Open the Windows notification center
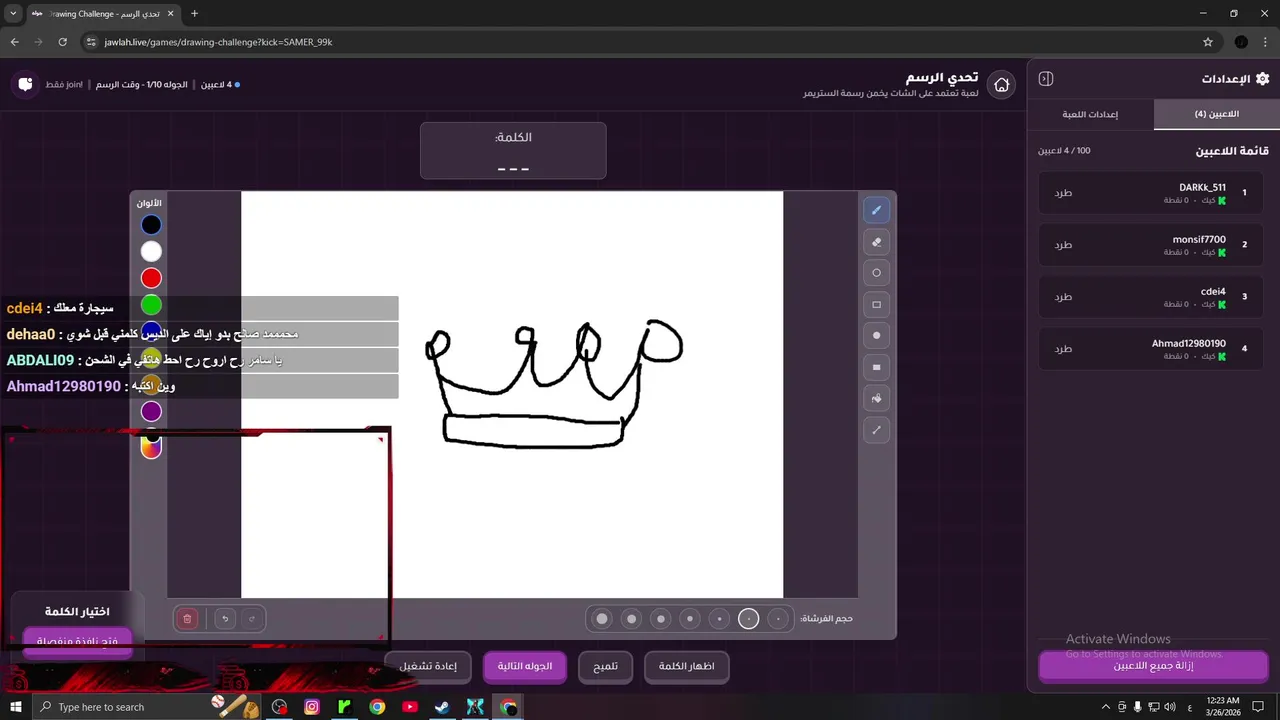The height and width of the screenshot is (720, 1280). pyautogui.click(x=1258, y=707)
